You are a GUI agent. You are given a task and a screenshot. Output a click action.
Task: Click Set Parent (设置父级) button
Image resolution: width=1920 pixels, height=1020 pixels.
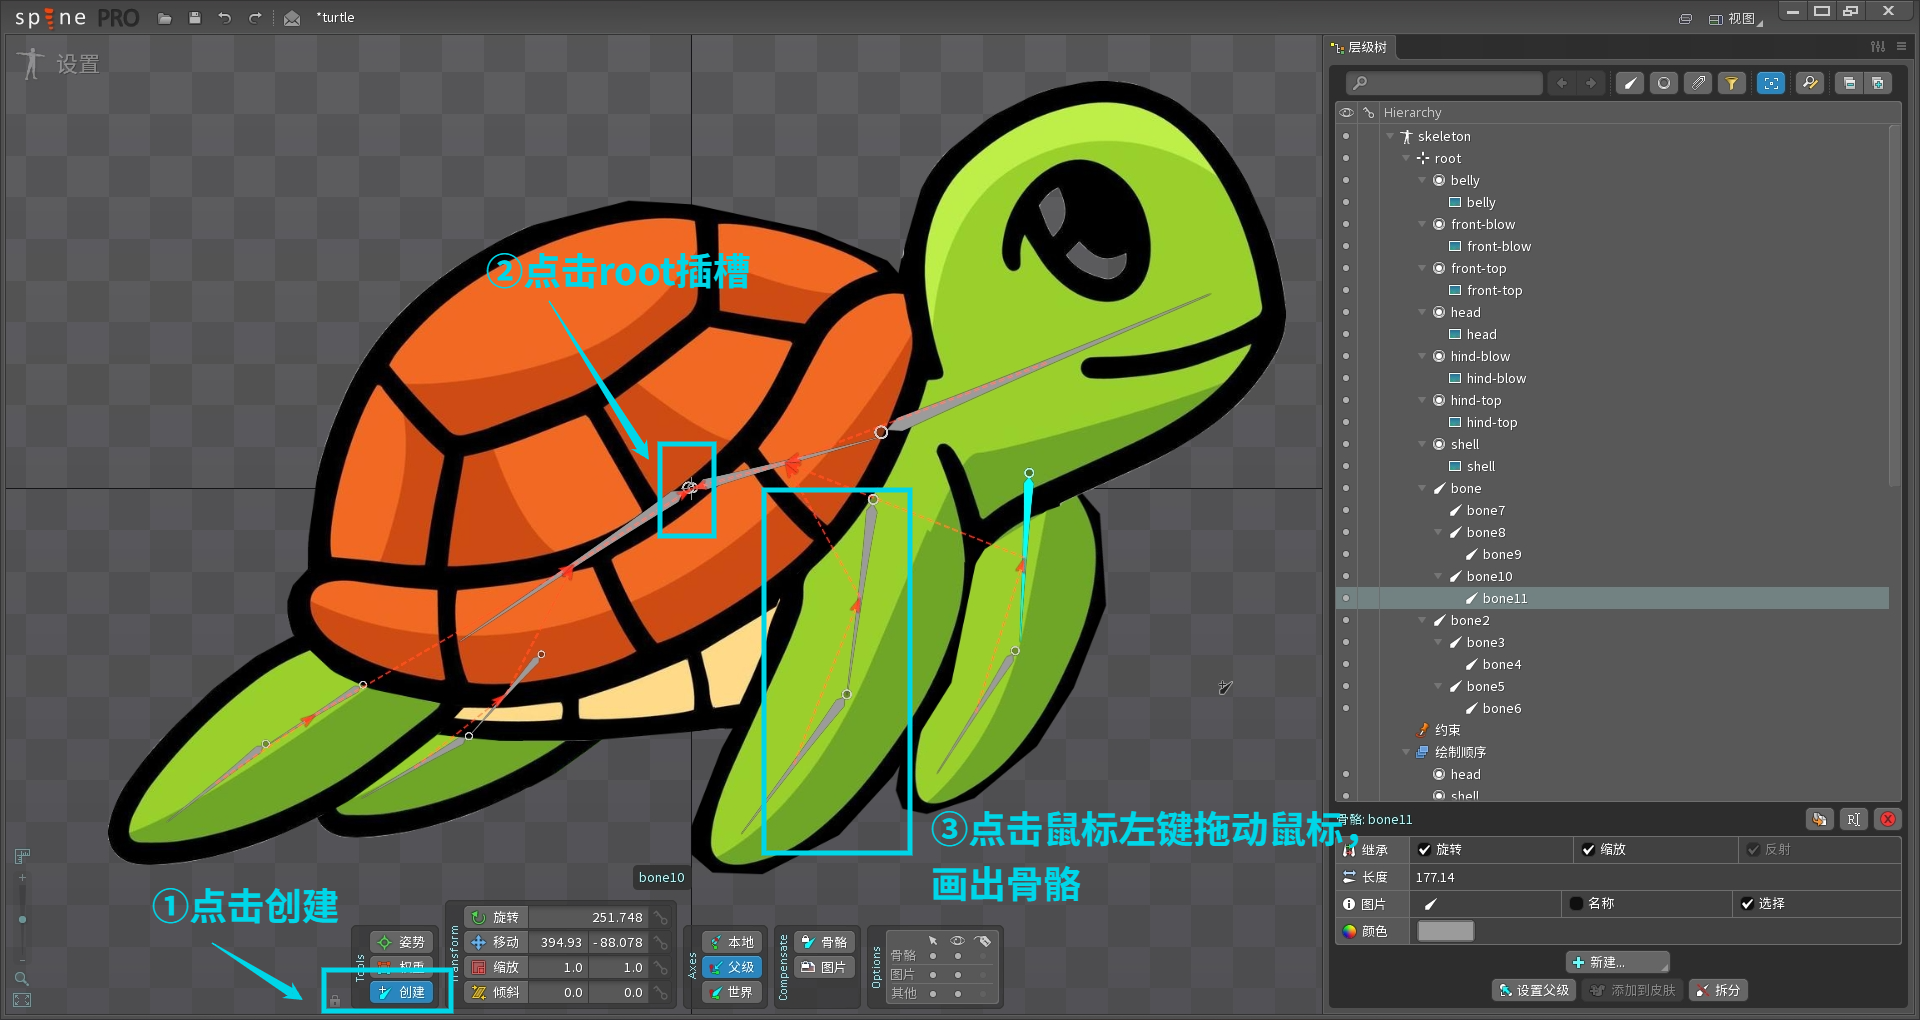(x=1534, y=990)
